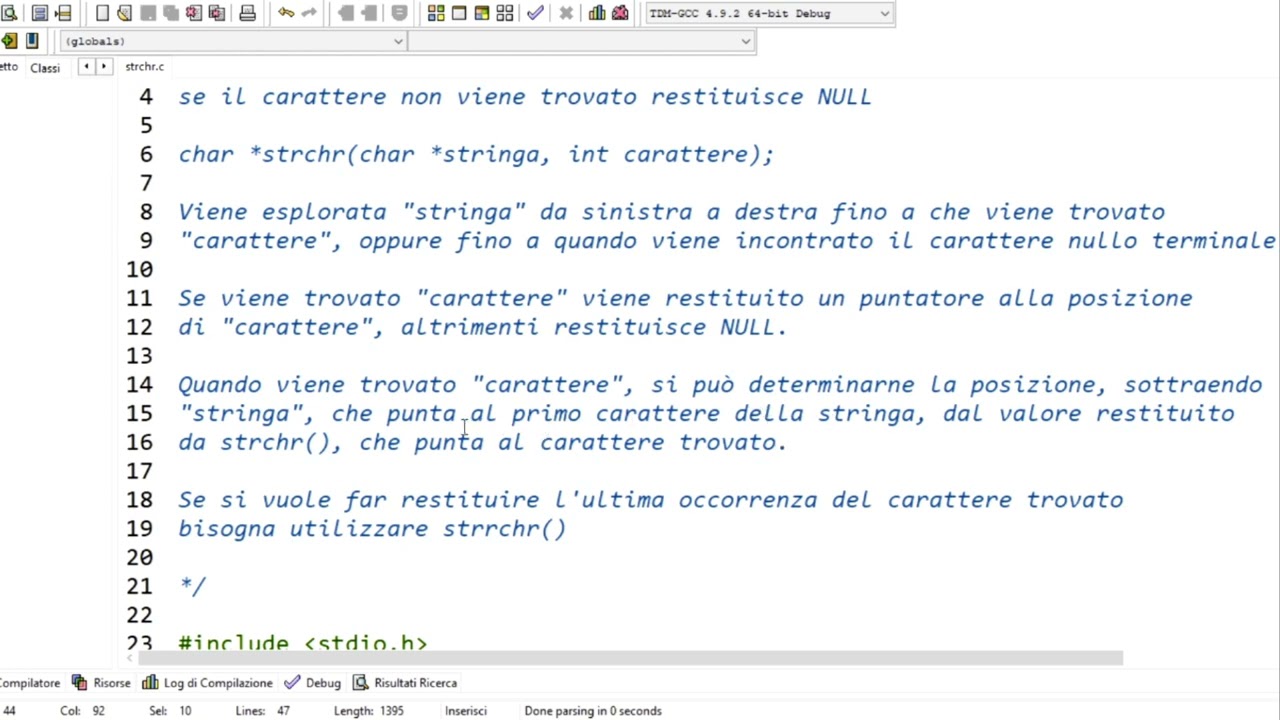Click the horizontal editor scrollbar
This screenshot has height=720, width=1280.
(630, 658)
